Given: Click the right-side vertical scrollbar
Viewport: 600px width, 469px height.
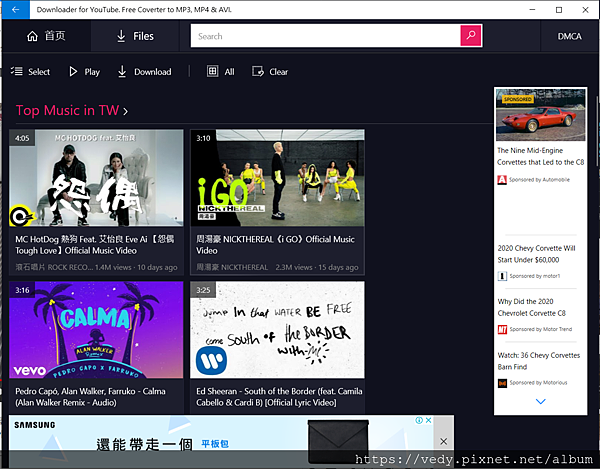Looking at the screenshot, I should coord(598,130).
